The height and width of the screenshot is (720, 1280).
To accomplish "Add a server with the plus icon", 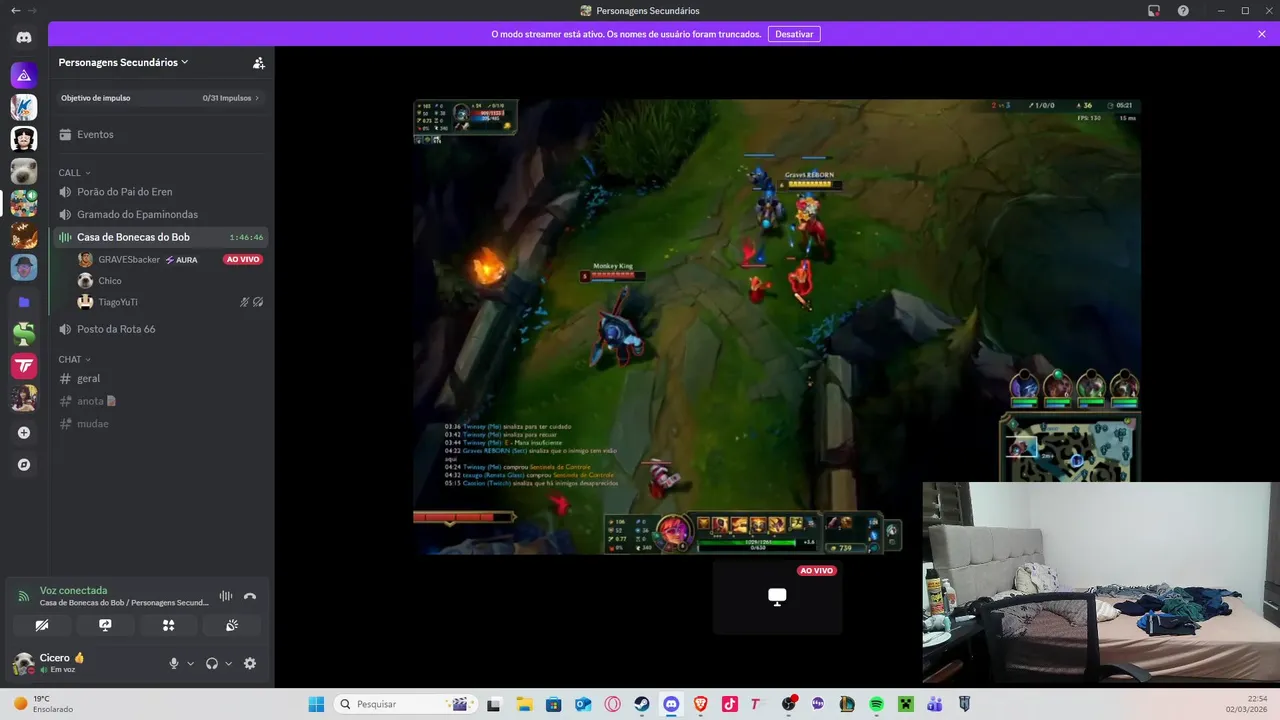I will (x=24, y=433).
